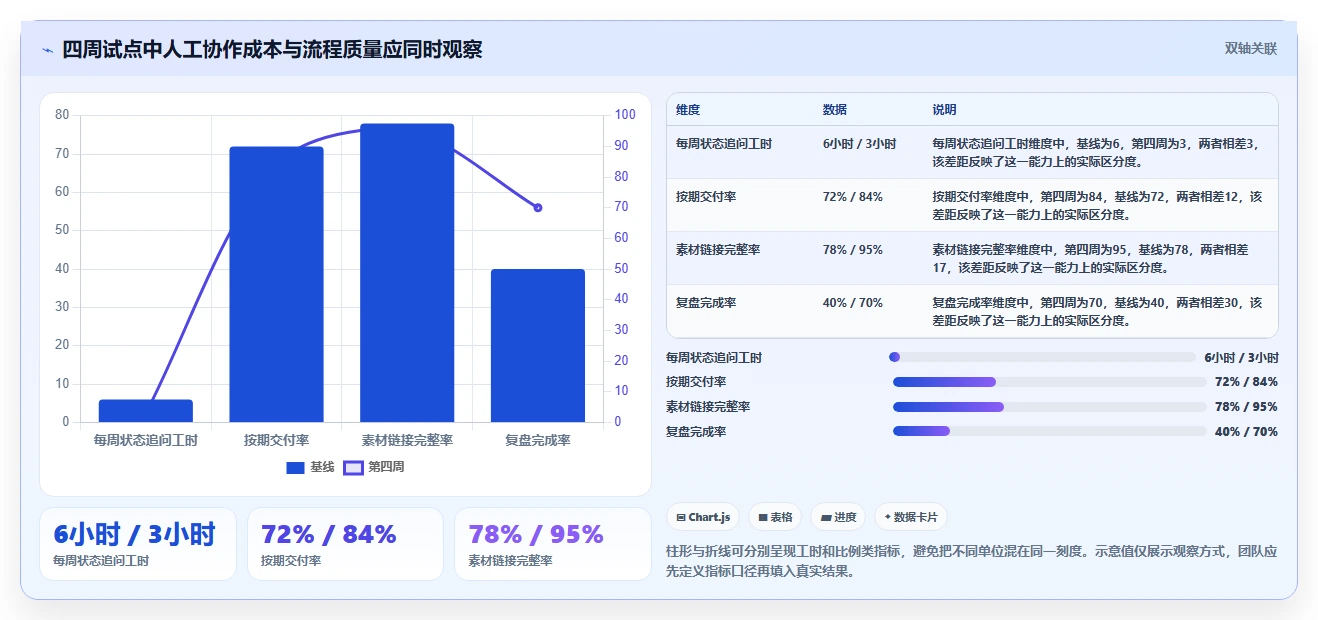Click the 表格 tag chip
1318x620 pixels.
[776, 517]
